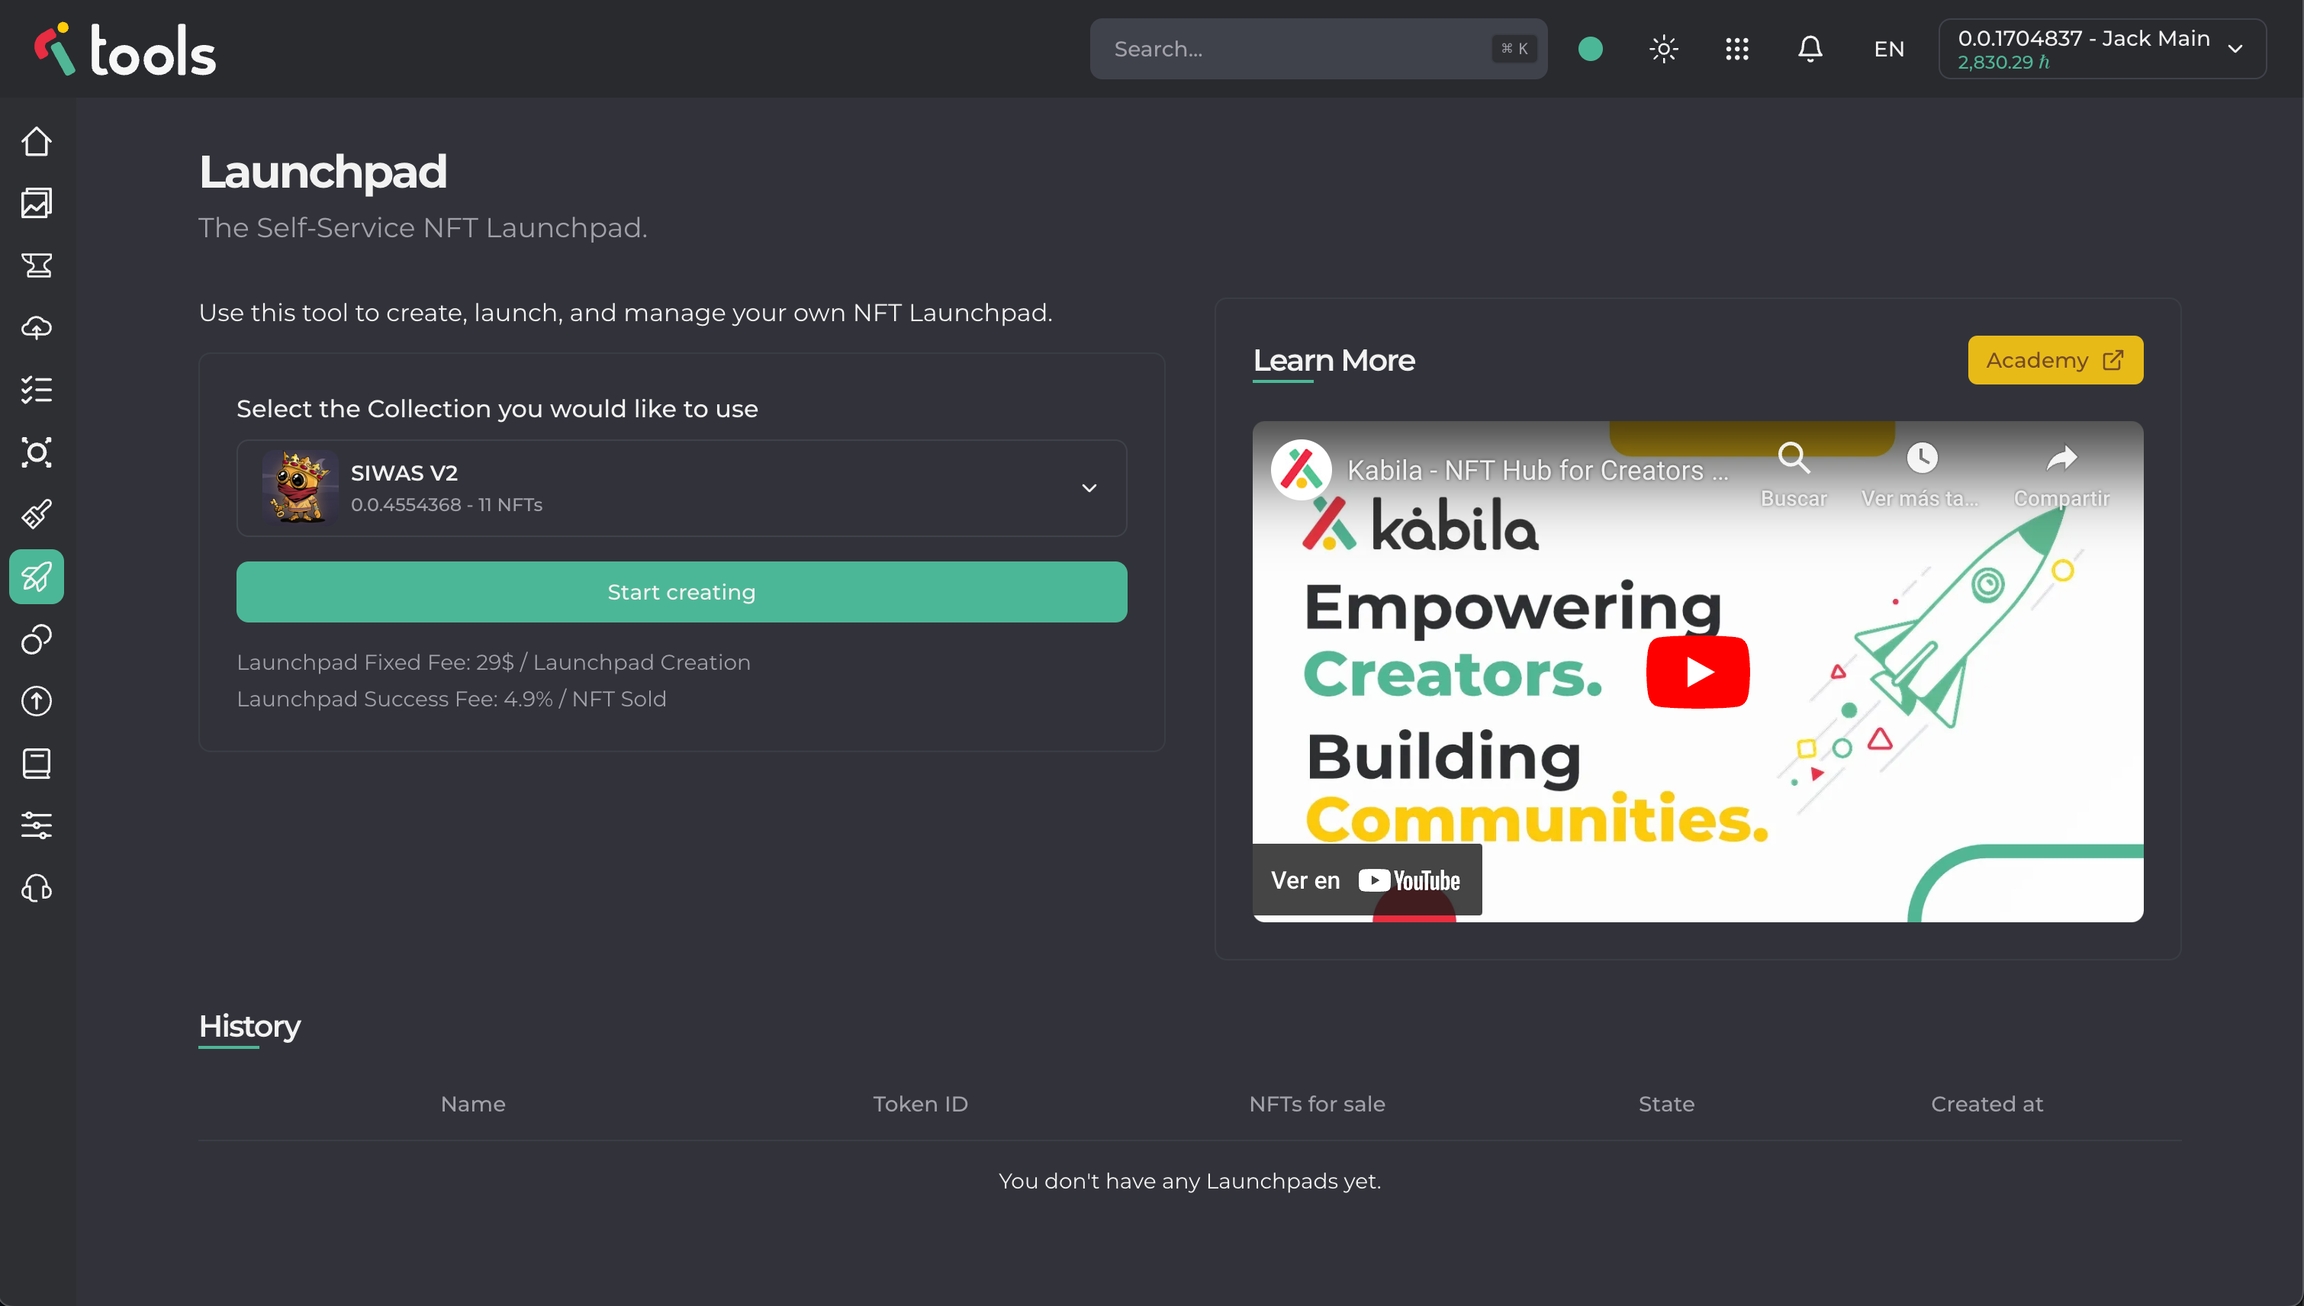Click the paint roller sidebar icon

coord(37,515)
